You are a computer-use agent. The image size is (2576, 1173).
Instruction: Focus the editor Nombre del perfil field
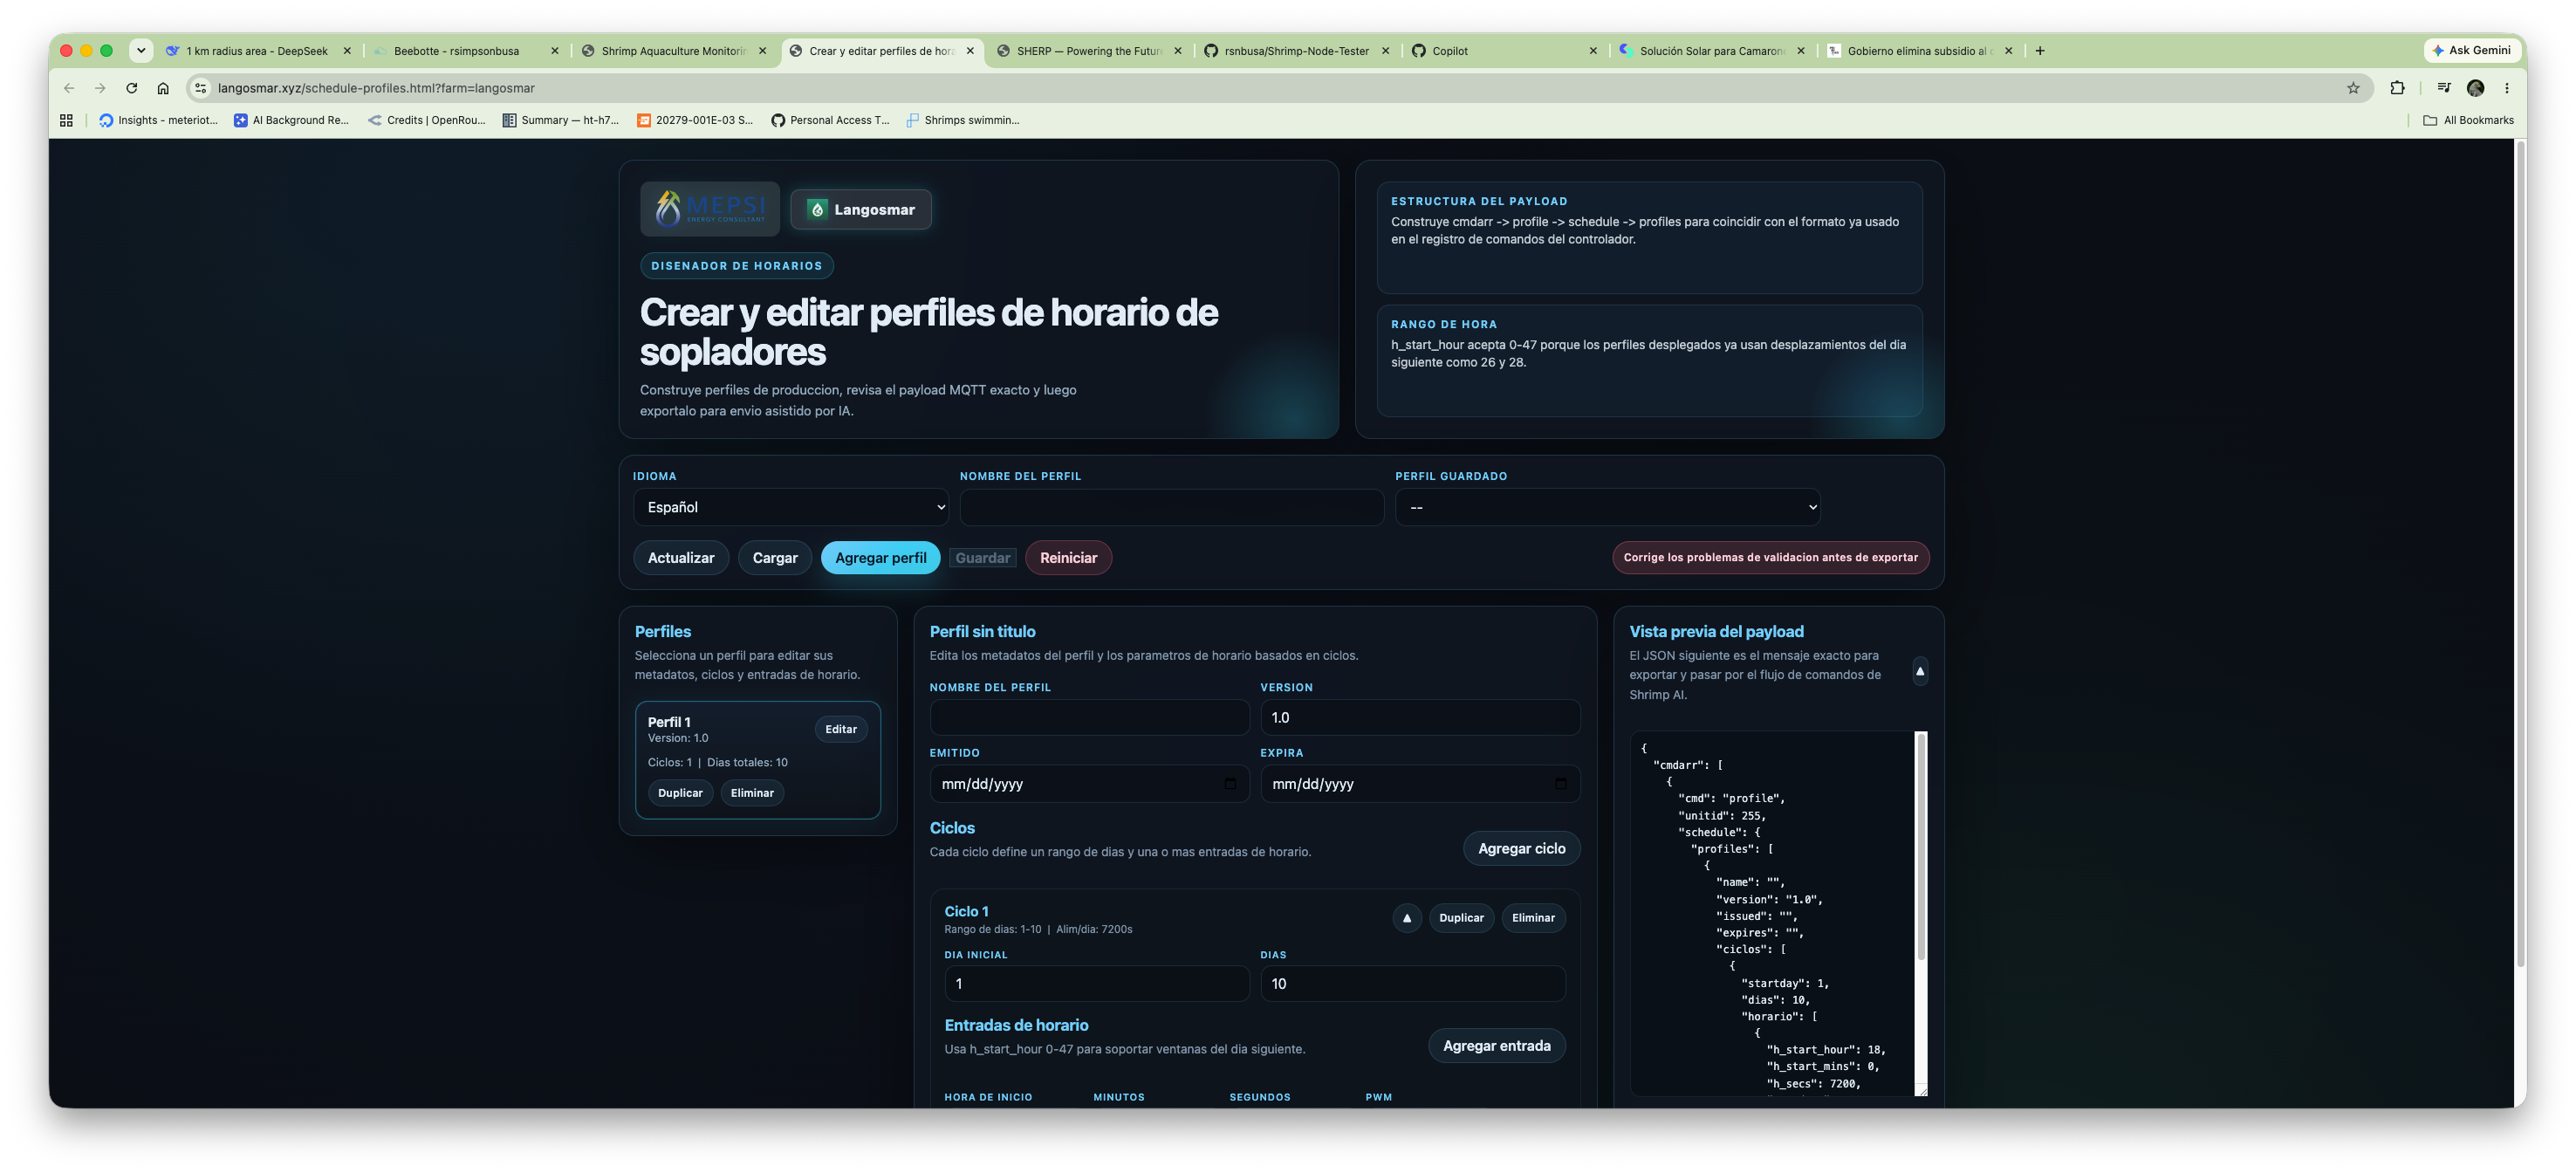pyautogui.click(x=1090, y=718)
